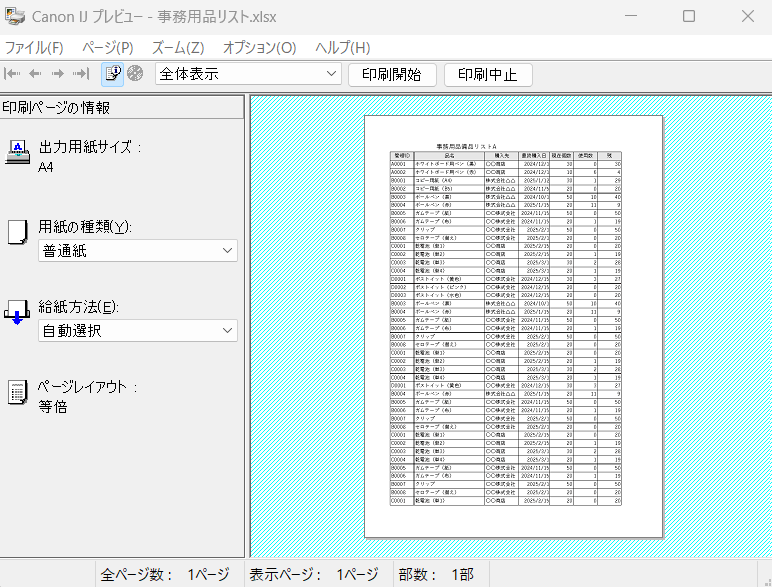This screenshot has height=587, width=772.
Task: Go to first page arrow icon
Action: (12, 74)
